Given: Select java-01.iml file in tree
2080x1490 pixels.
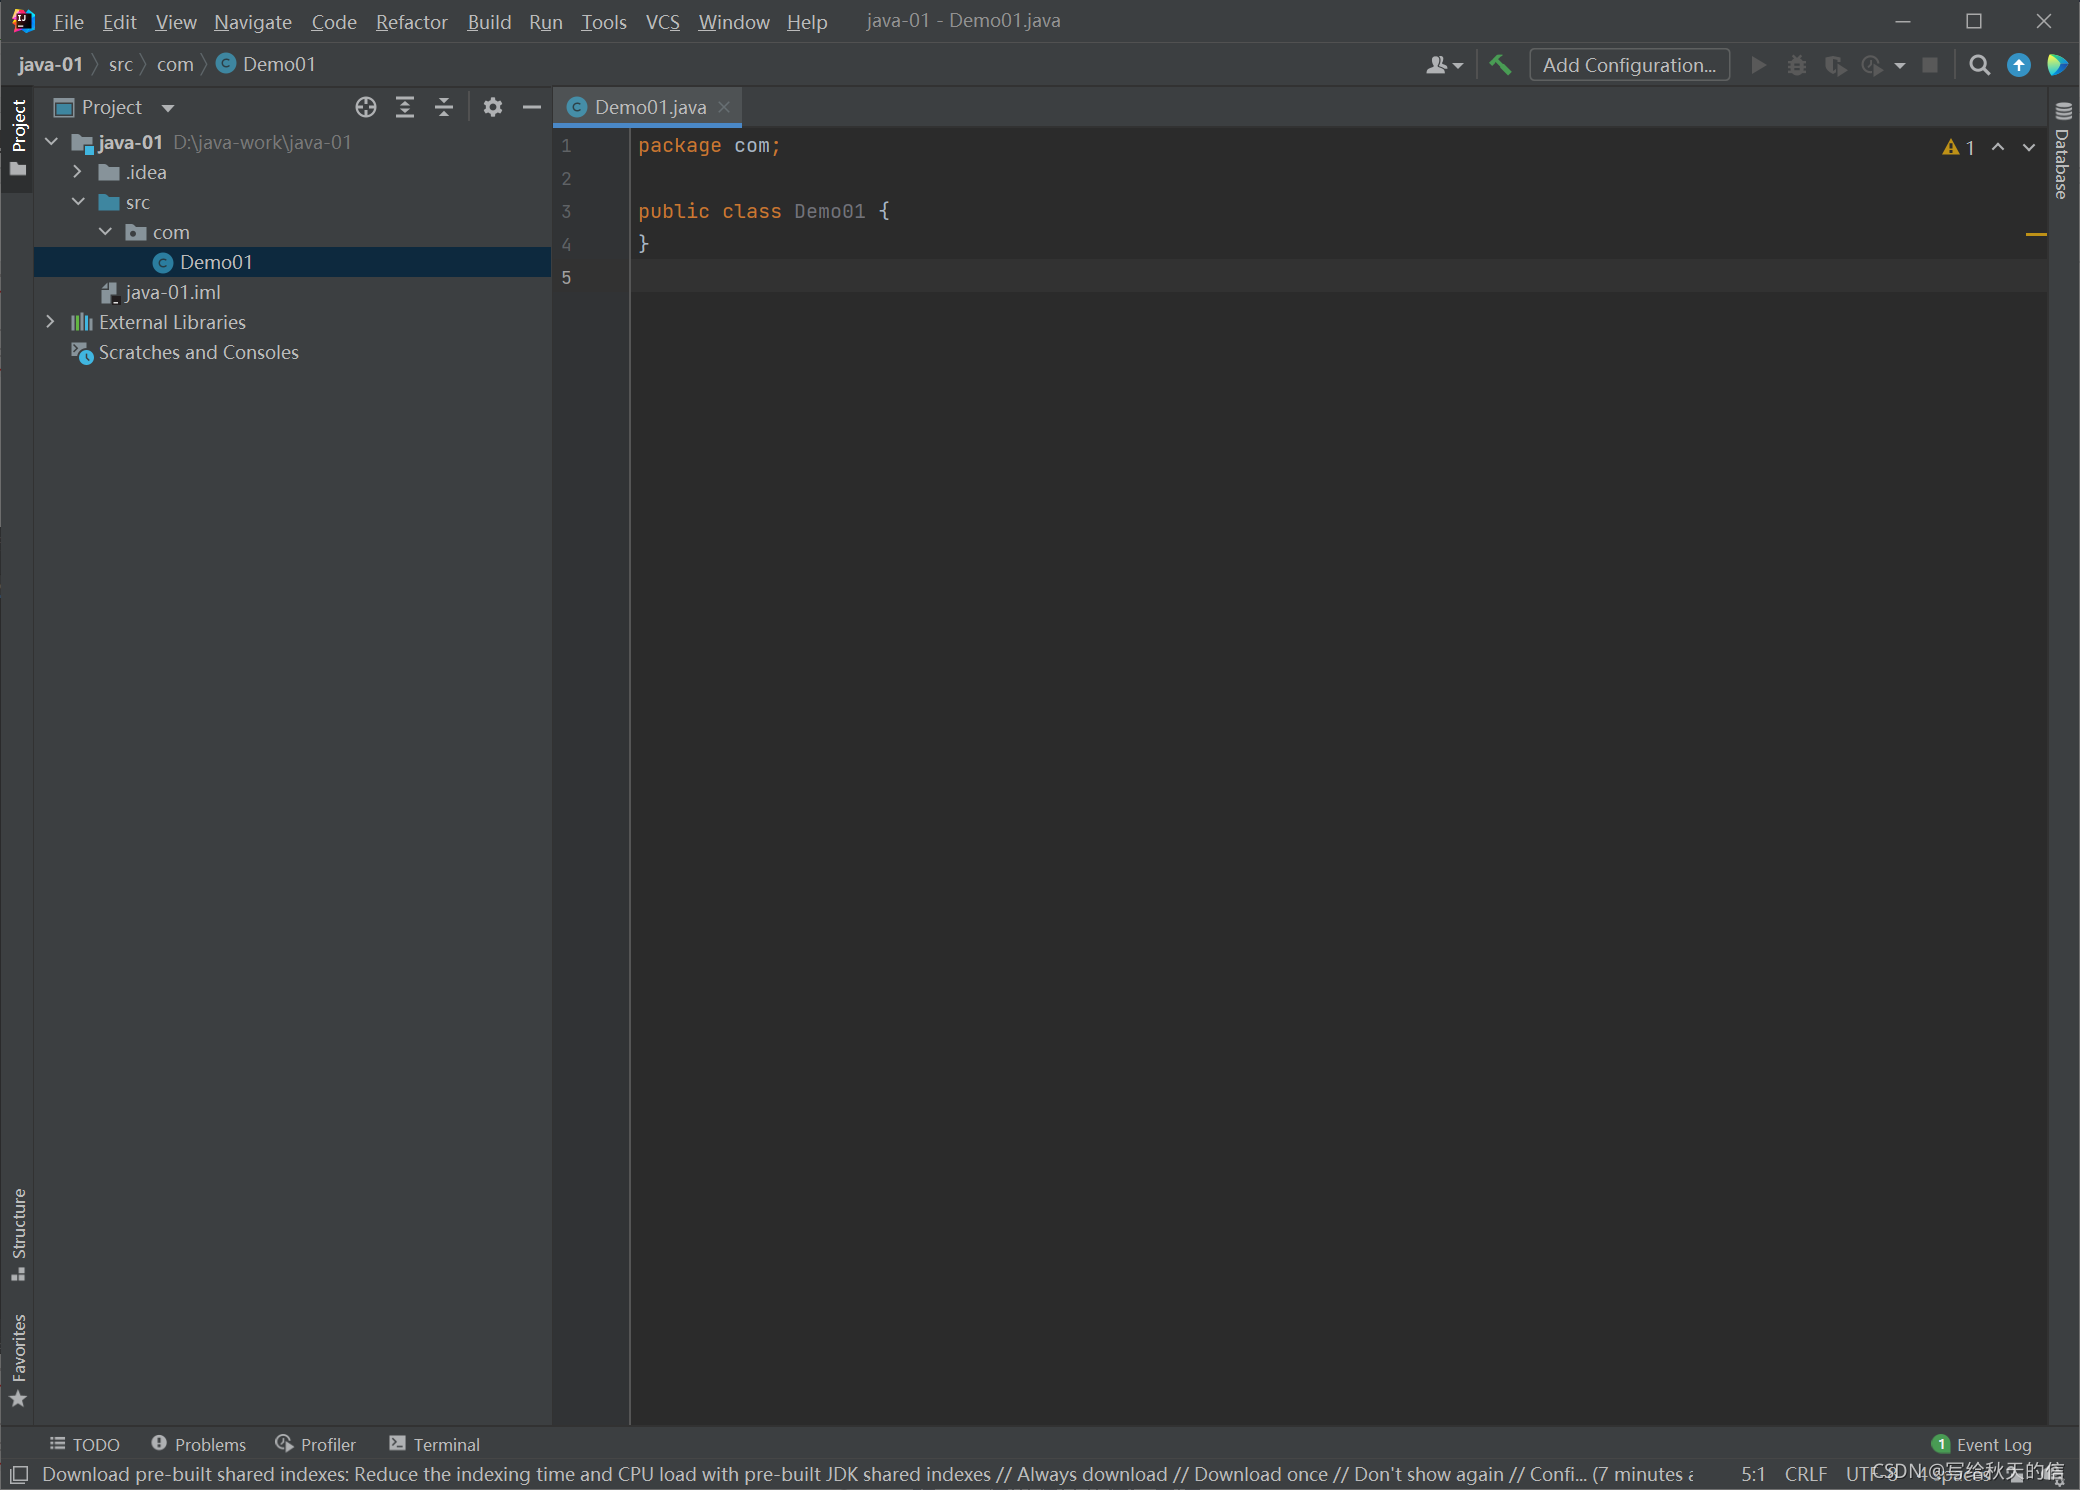Looking at the screenshot, I should tap(172, 292).
